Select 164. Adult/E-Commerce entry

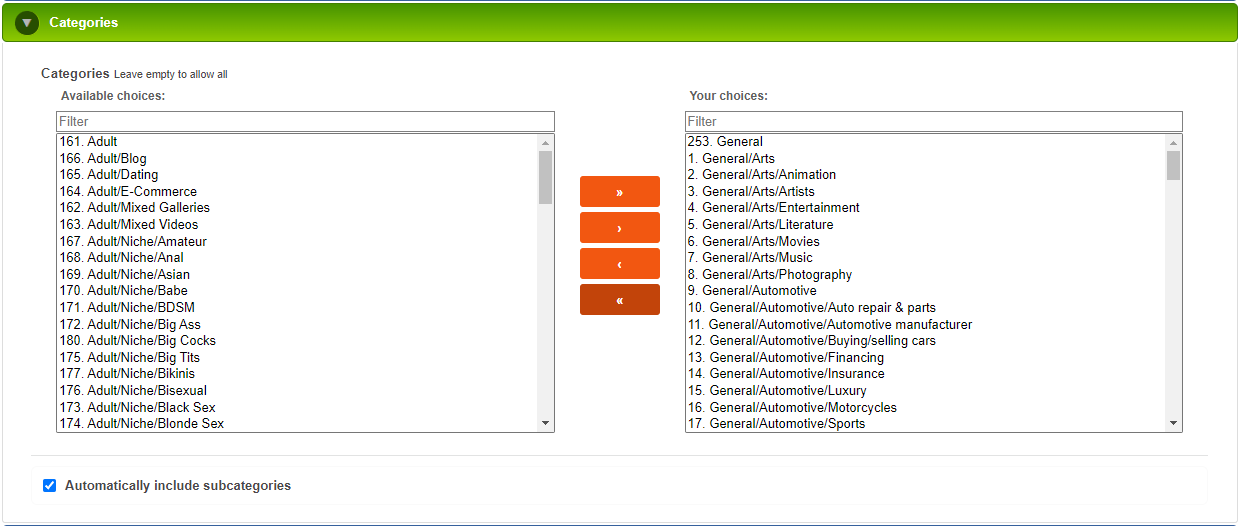(x=297, y=191)
